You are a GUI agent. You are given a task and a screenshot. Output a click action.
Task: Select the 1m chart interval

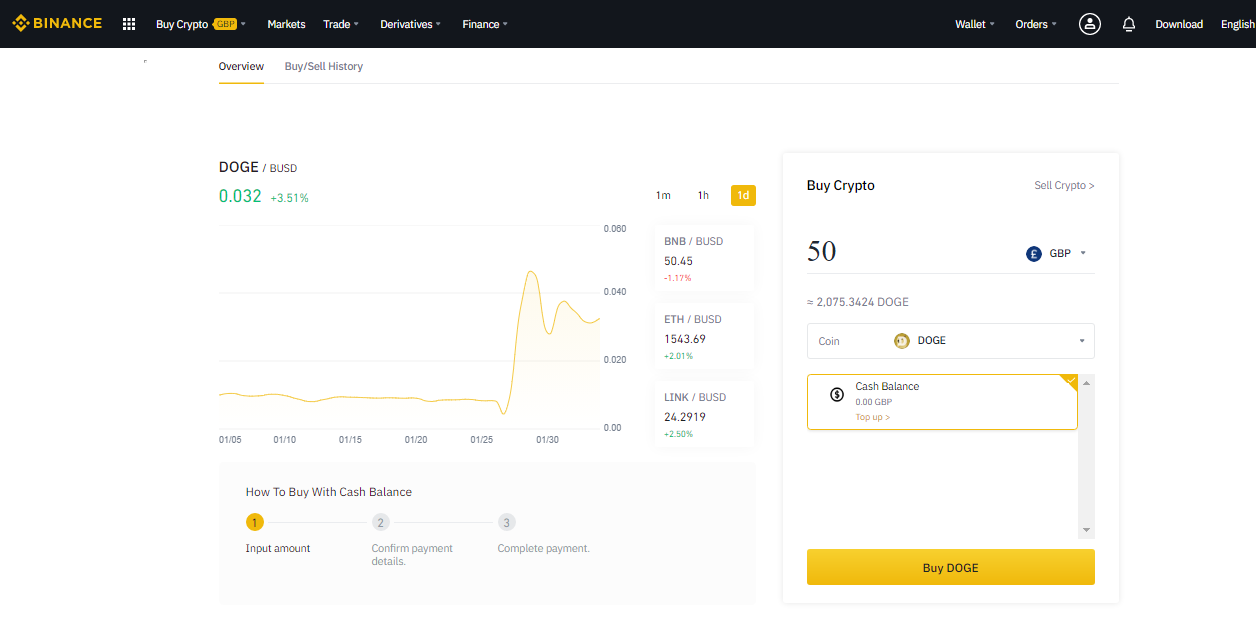pos(663,195)
